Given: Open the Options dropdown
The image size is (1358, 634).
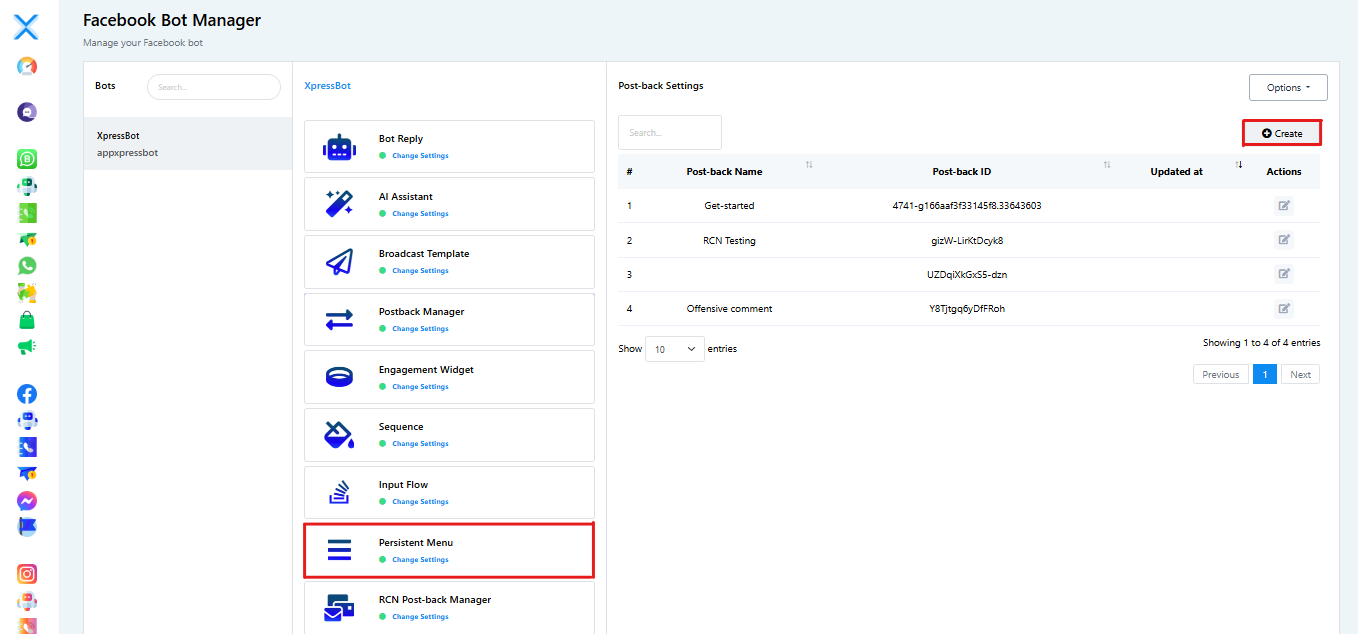Looking at the screenshot, I should point(1287,88).
